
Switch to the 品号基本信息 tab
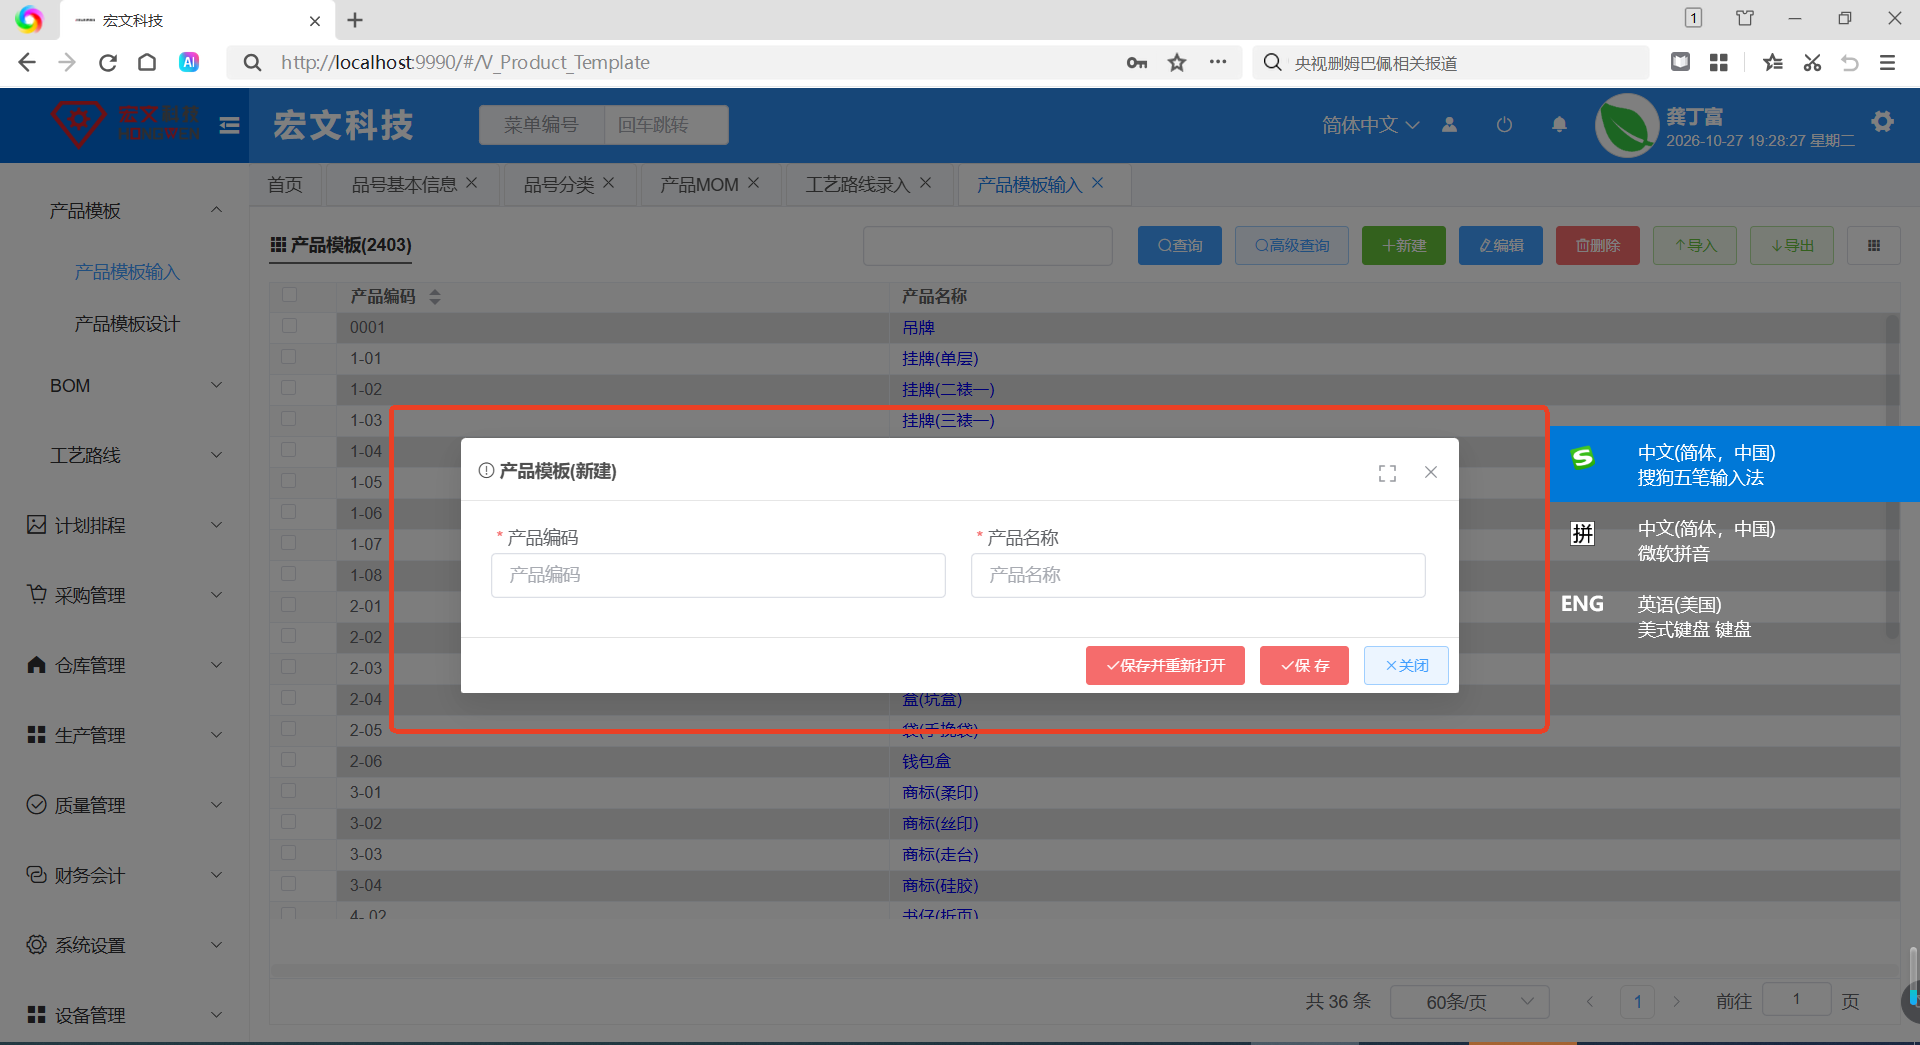[404, 185]
